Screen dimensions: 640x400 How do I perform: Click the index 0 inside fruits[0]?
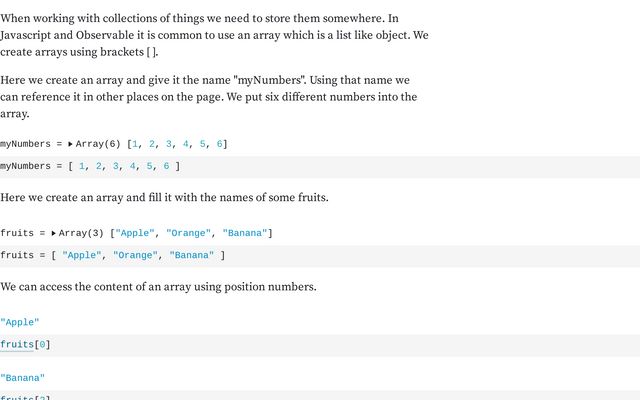42,345
